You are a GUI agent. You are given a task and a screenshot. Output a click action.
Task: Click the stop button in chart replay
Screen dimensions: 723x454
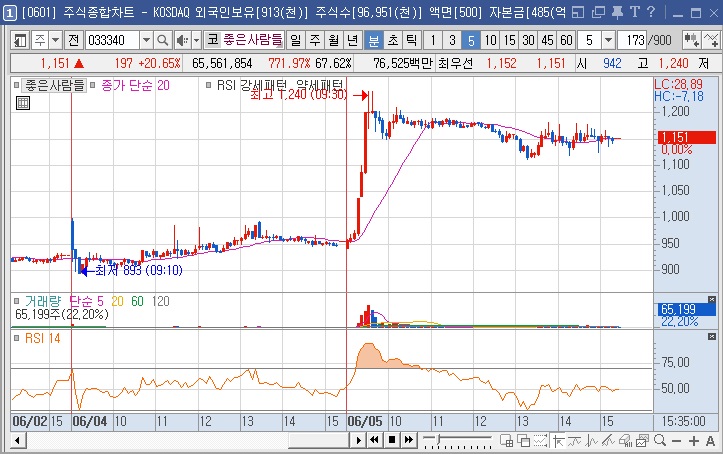(391, 440)
